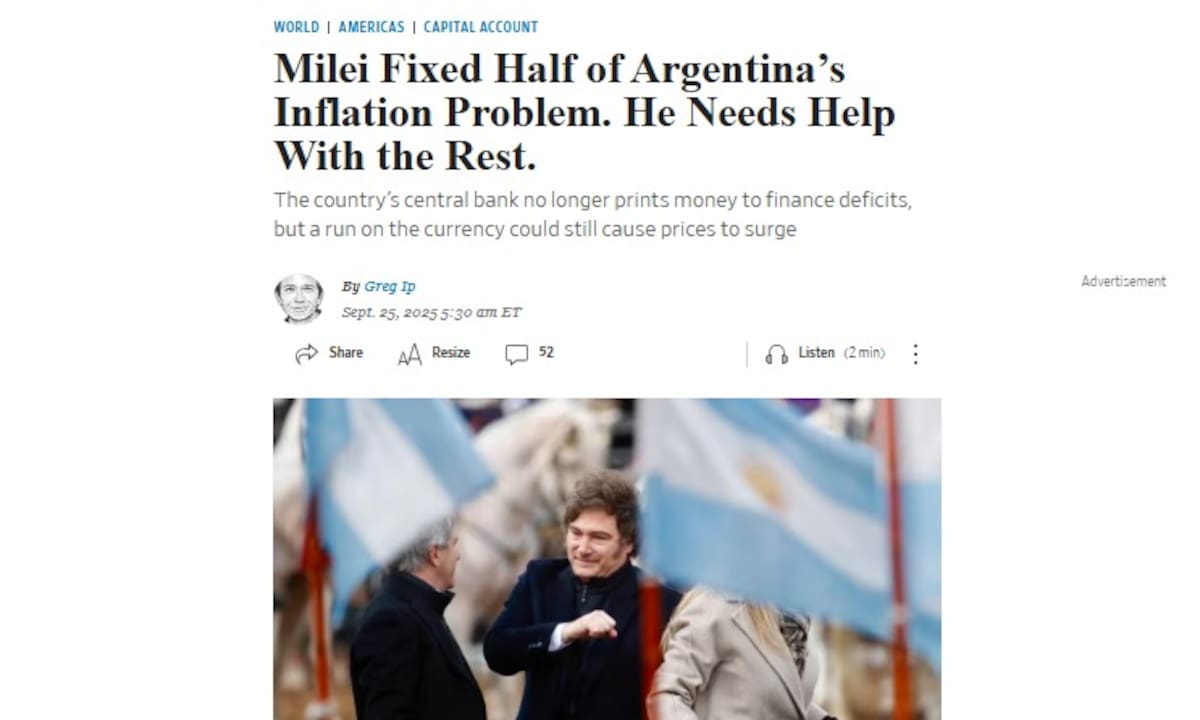This screenshot has width=1200, height=720.
Task: Click the Advertisement label
Action: coord(1123,282)
